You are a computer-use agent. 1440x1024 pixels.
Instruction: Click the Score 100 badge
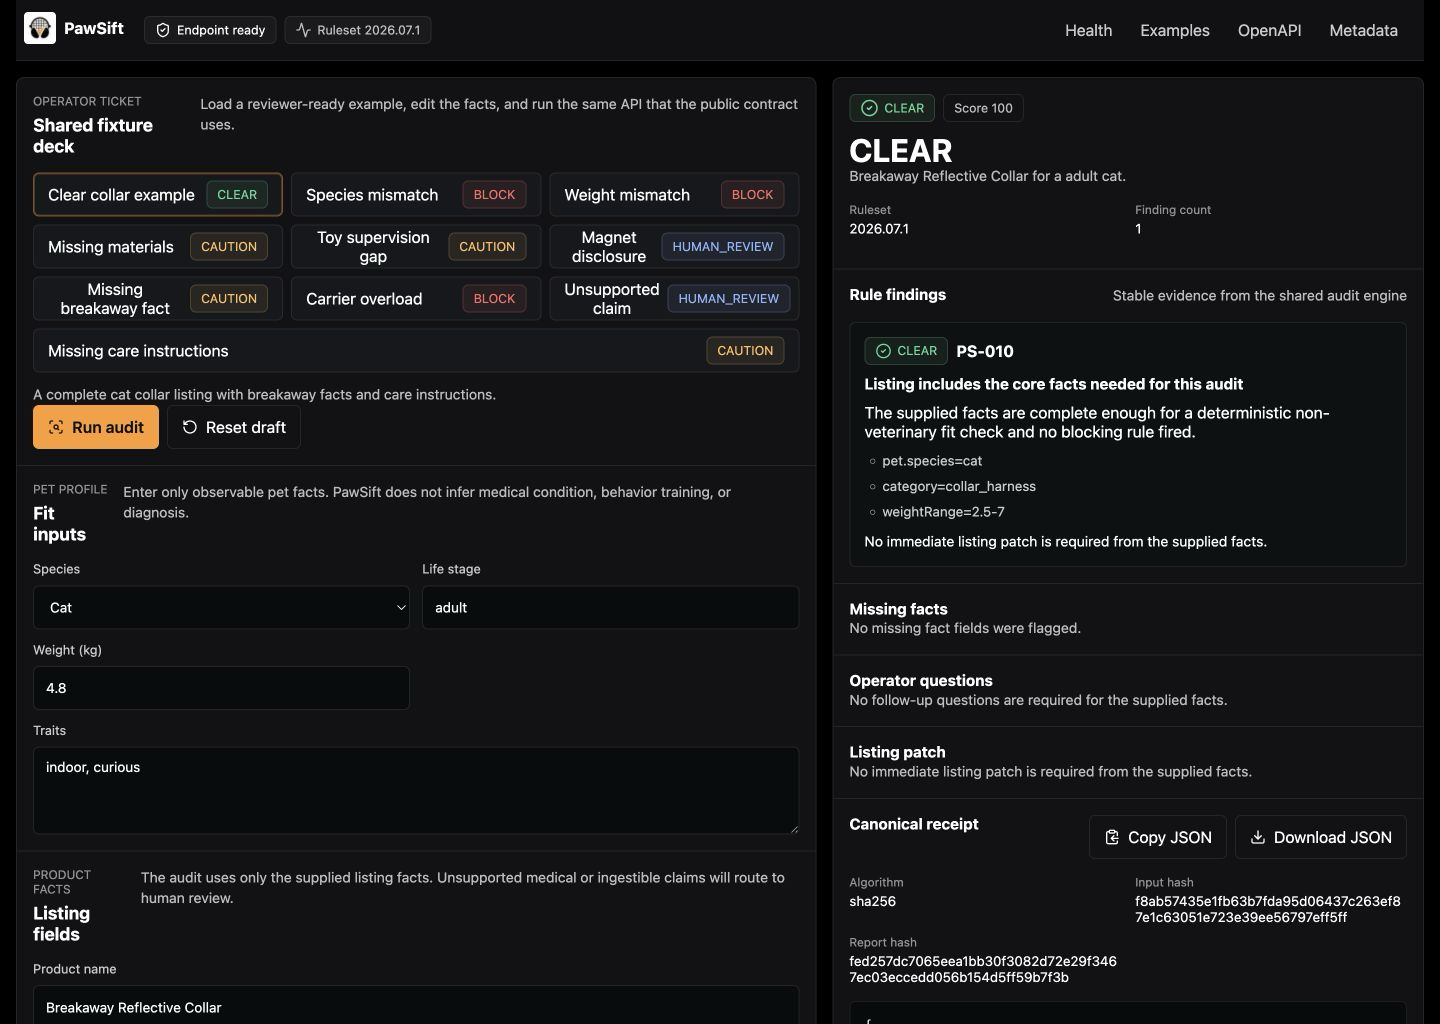[x=983, y=108]
